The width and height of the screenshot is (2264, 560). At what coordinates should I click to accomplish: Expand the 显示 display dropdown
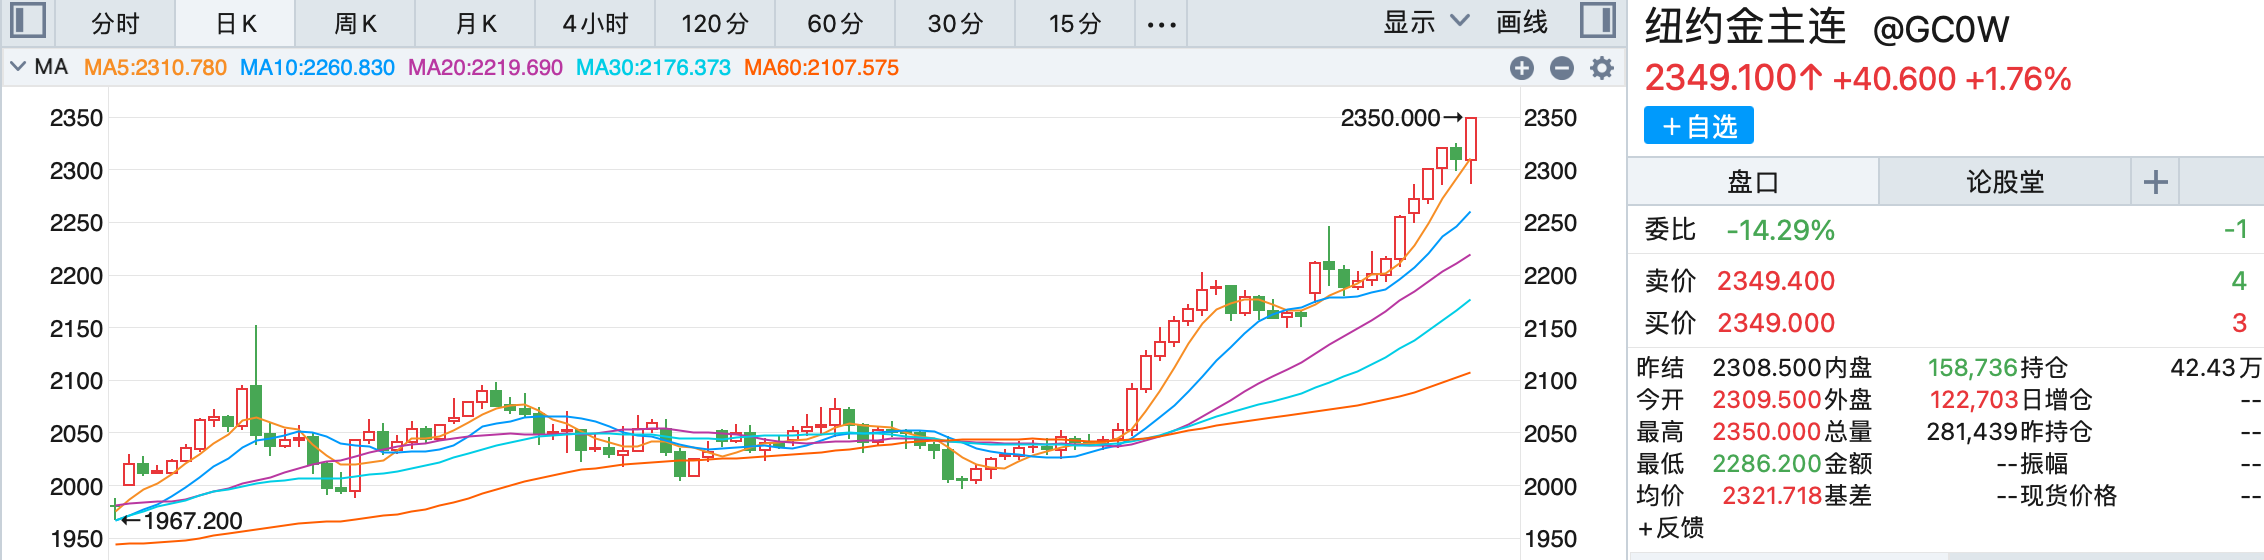point(1425,22)
